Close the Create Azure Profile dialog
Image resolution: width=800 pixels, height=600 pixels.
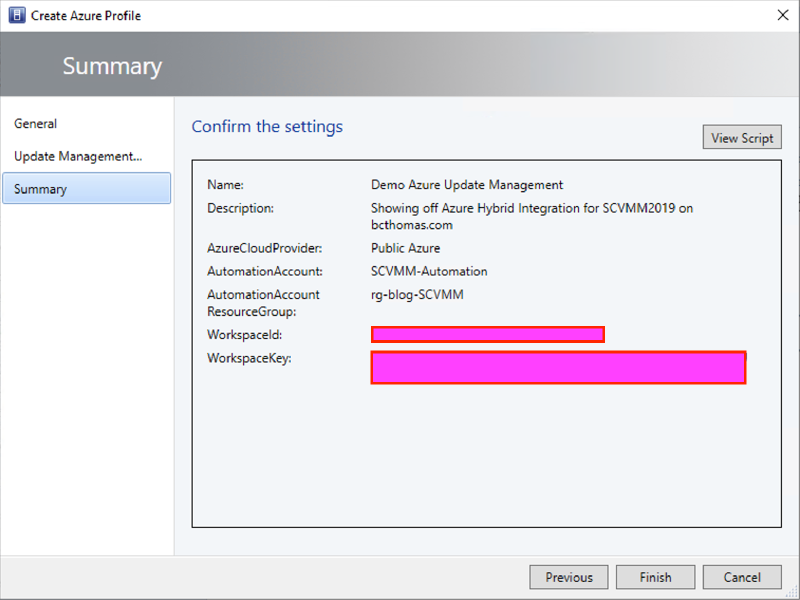[780, 15]
